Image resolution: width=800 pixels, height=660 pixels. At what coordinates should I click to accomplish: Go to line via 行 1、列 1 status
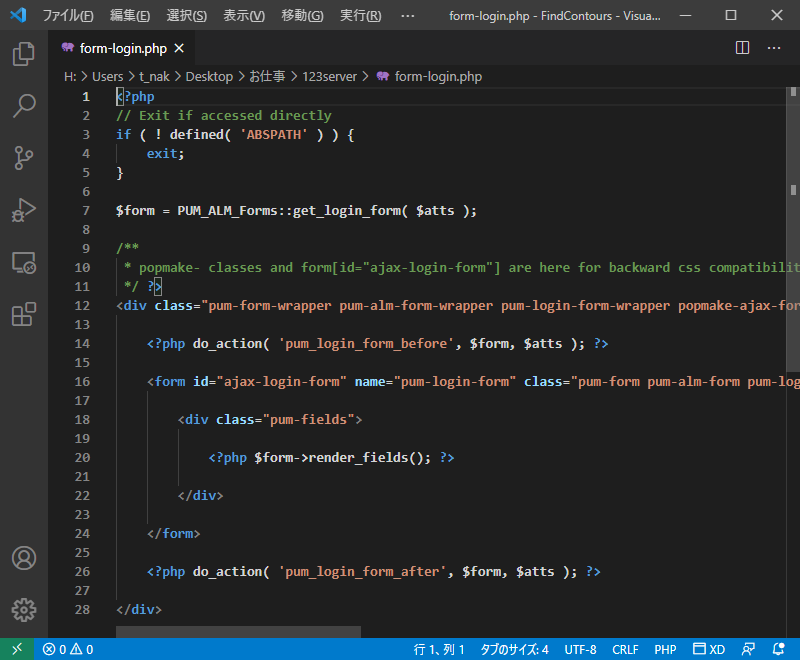[x=439, y=649]
